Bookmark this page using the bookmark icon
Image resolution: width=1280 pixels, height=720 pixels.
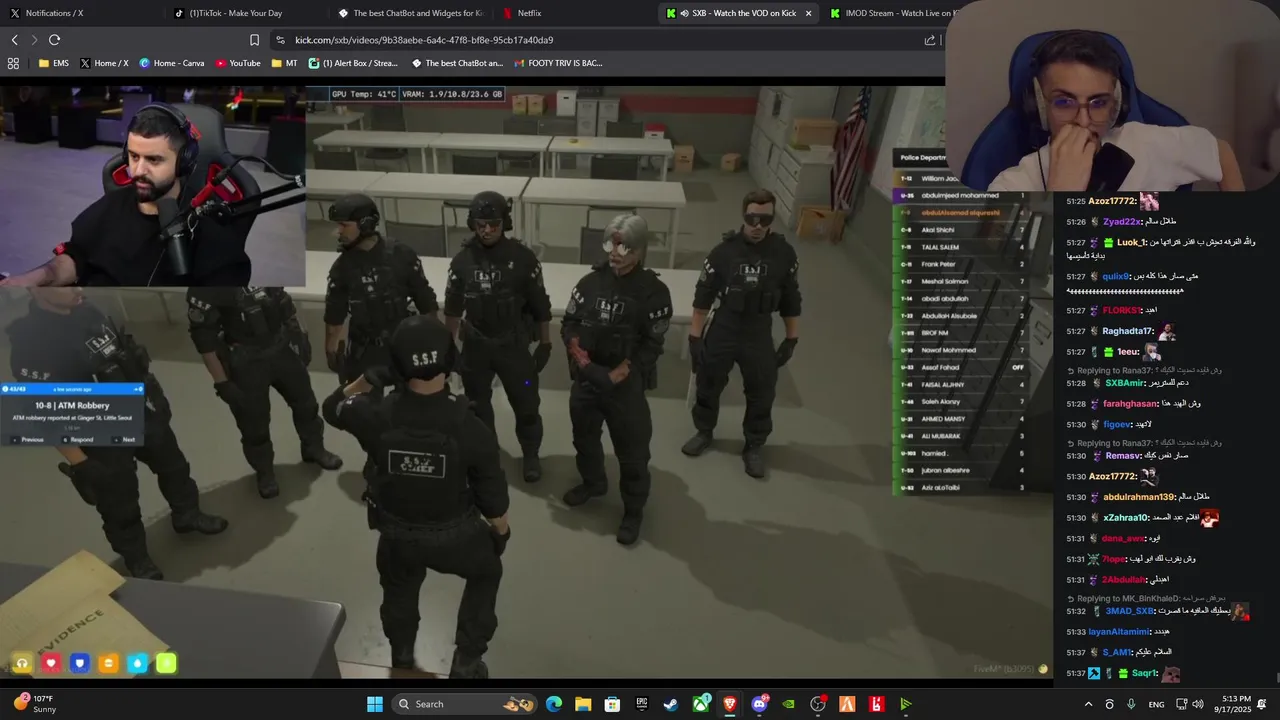254,40
